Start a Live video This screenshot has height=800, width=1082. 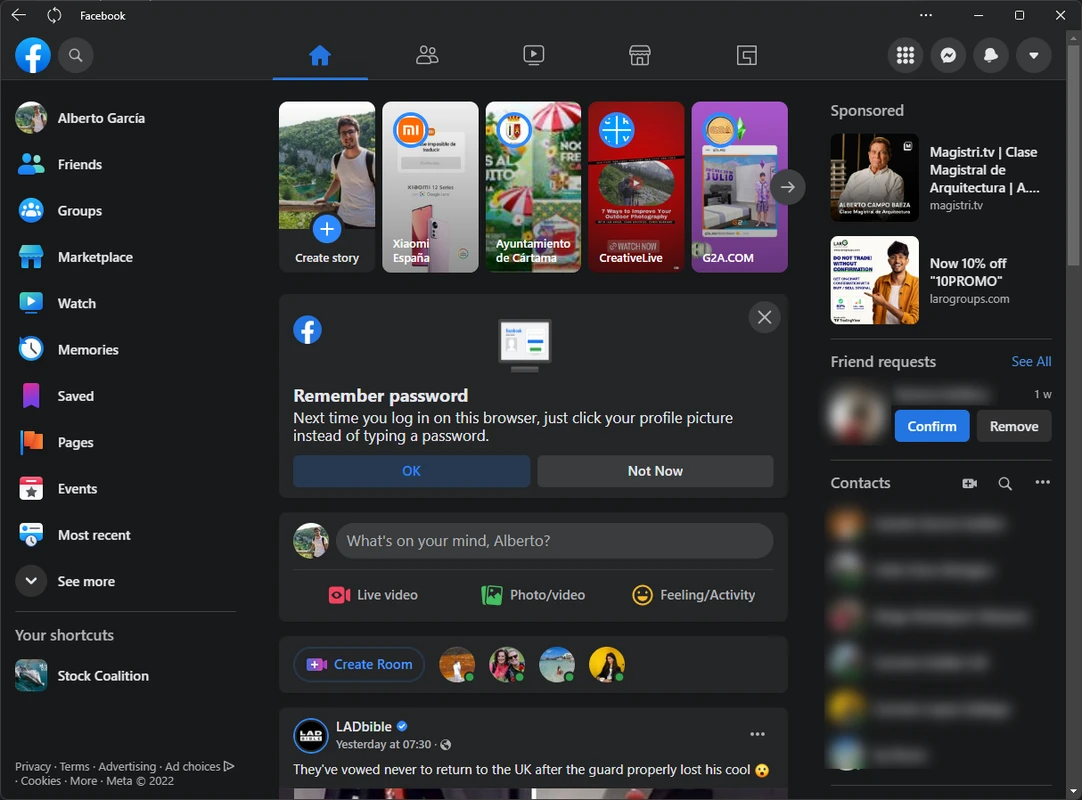pos(373,594)
